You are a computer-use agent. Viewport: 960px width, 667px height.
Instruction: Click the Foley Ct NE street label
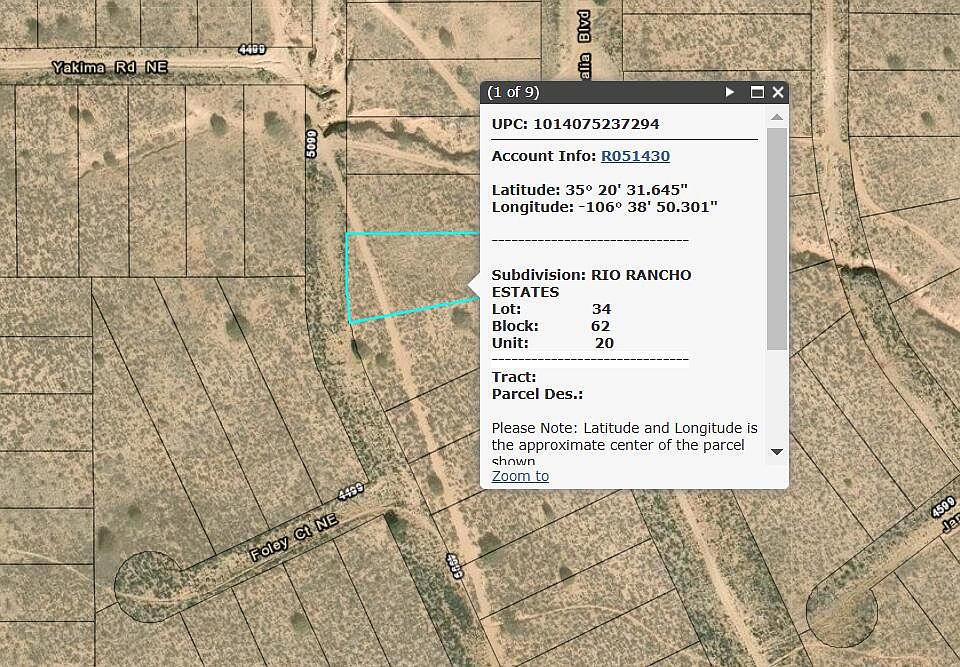[x=294, y=536]
